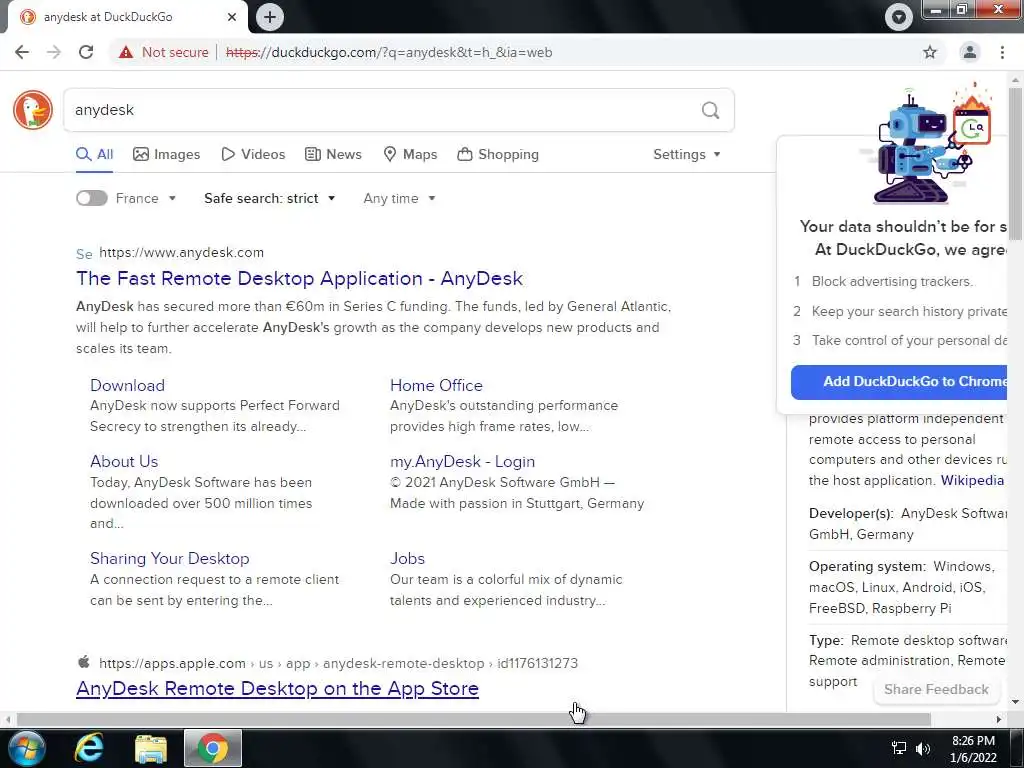
Task: Open the Chrome profile avatar icon
Action: click(970, 52)
